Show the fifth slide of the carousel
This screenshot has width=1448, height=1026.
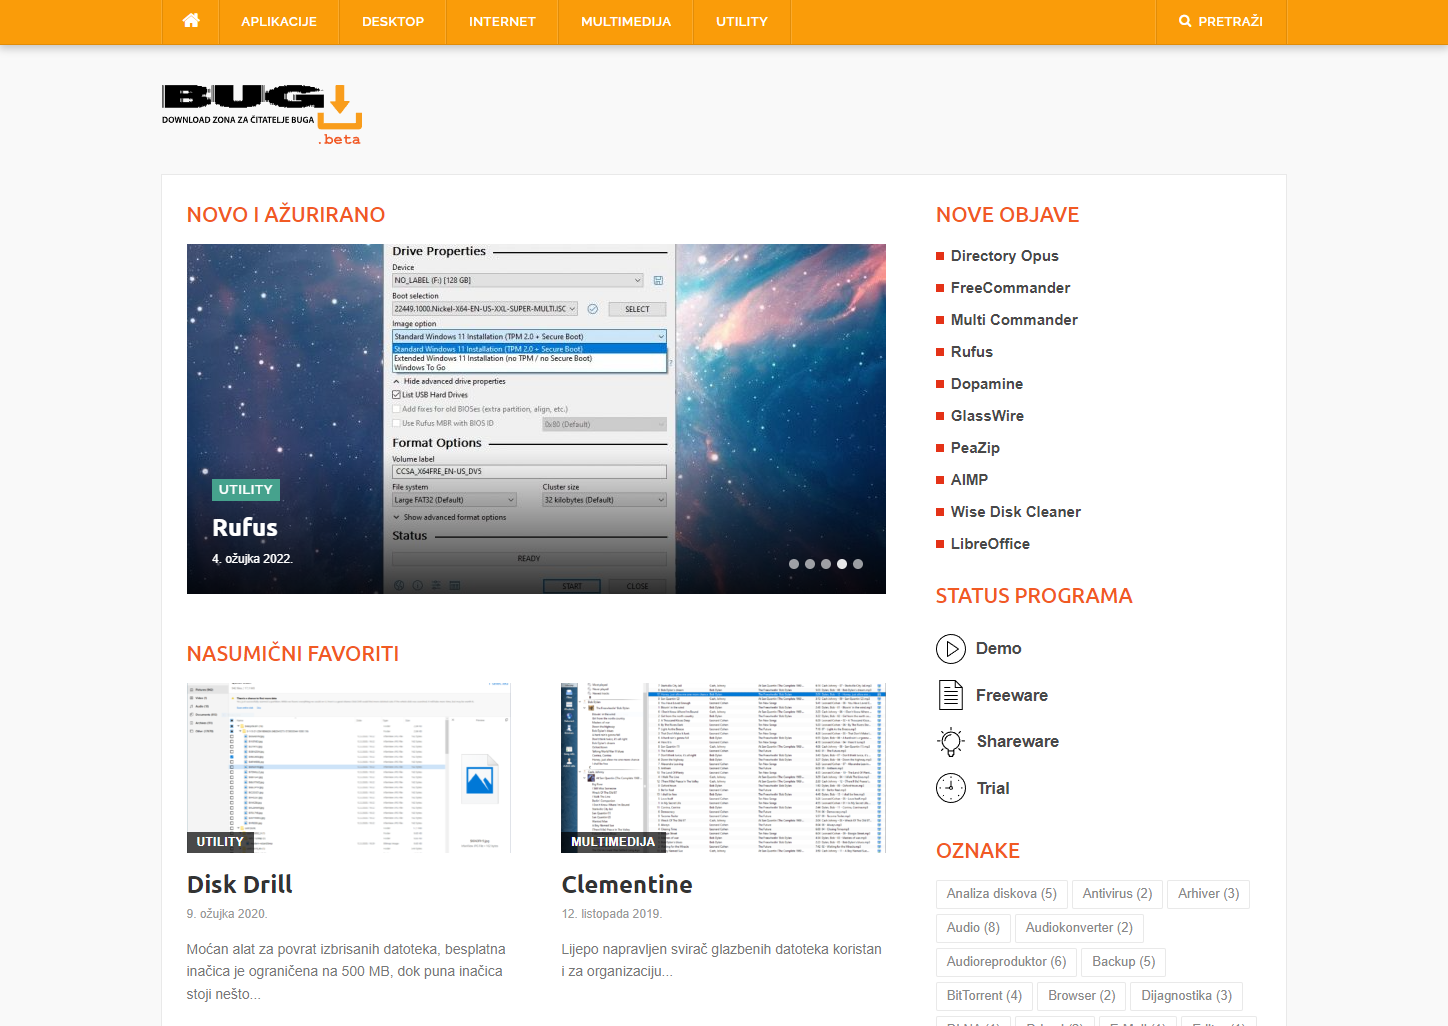858,564
